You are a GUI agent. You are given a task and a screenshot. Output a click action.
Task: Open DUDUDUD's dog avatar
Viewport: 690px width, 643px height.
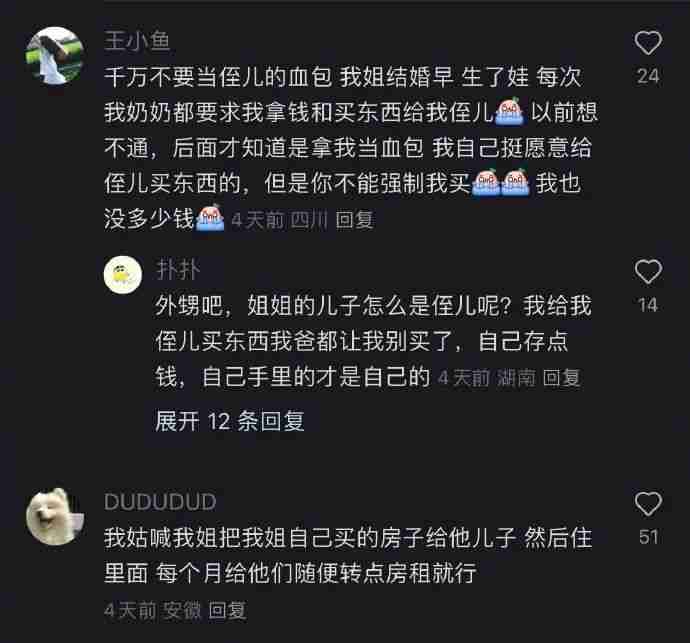tap(54, 517)
